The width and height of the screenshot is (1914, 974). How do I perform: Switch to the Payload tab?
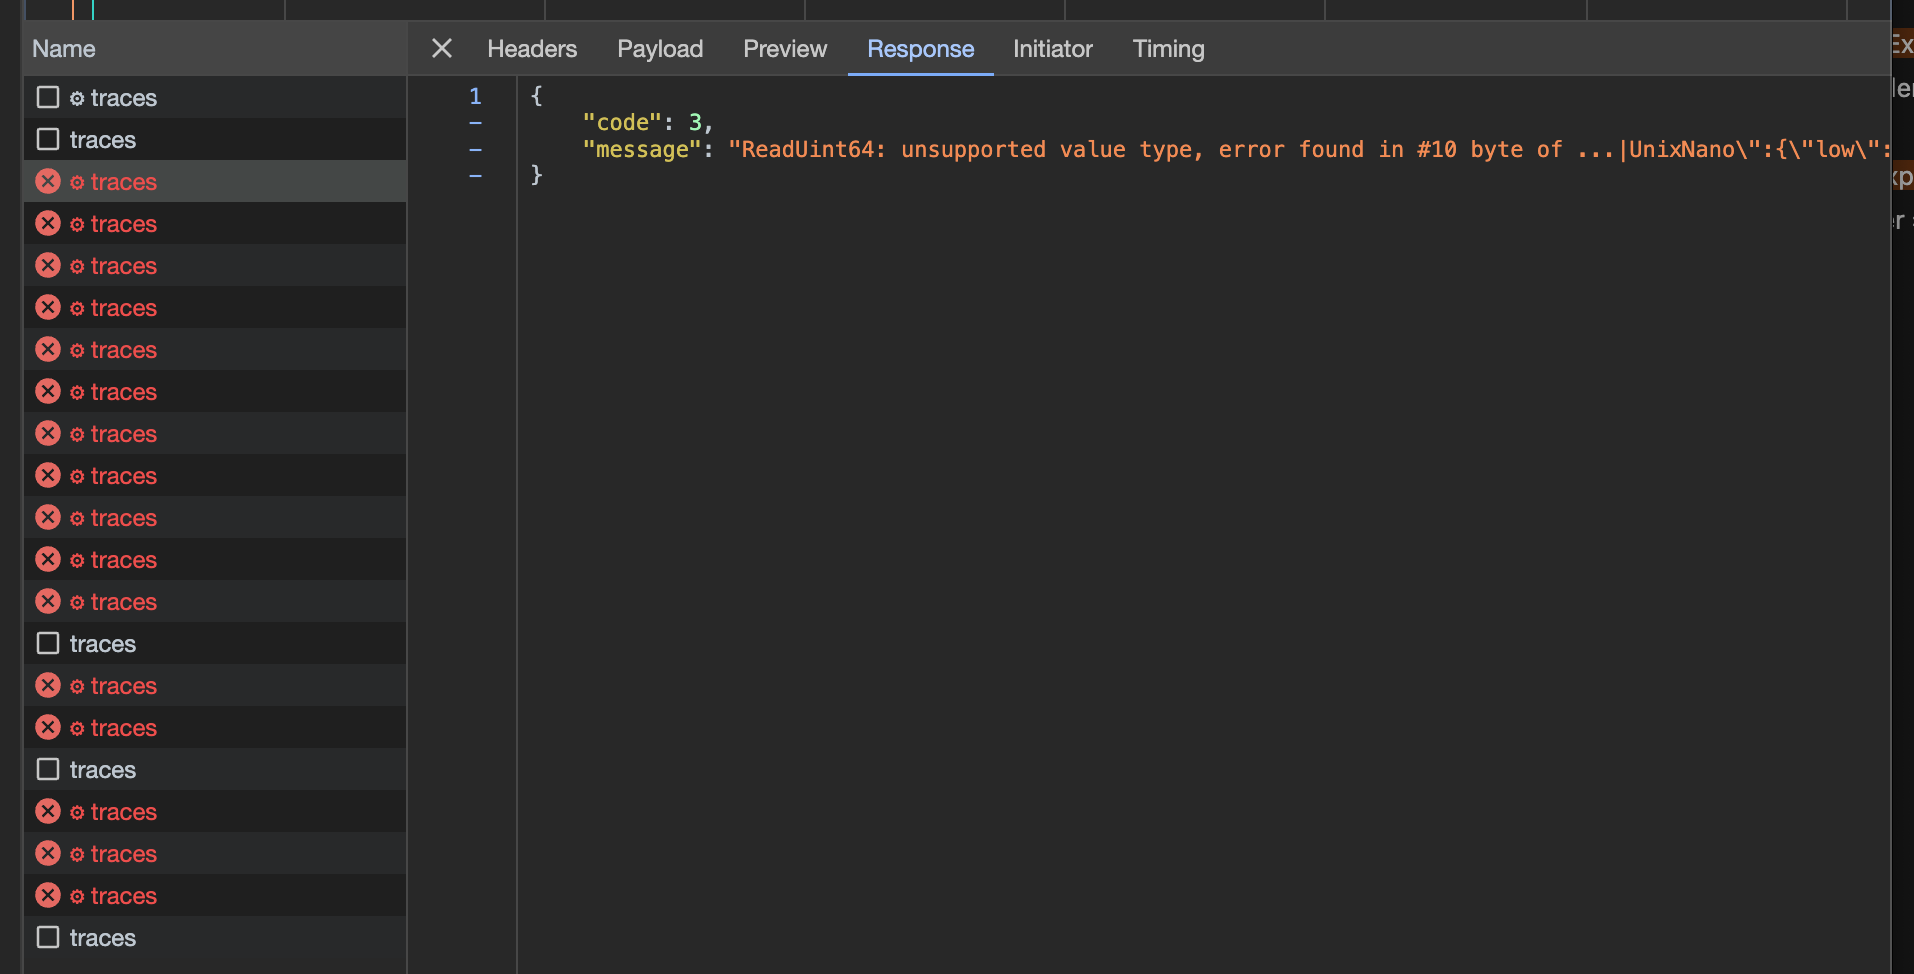(660, 48)
